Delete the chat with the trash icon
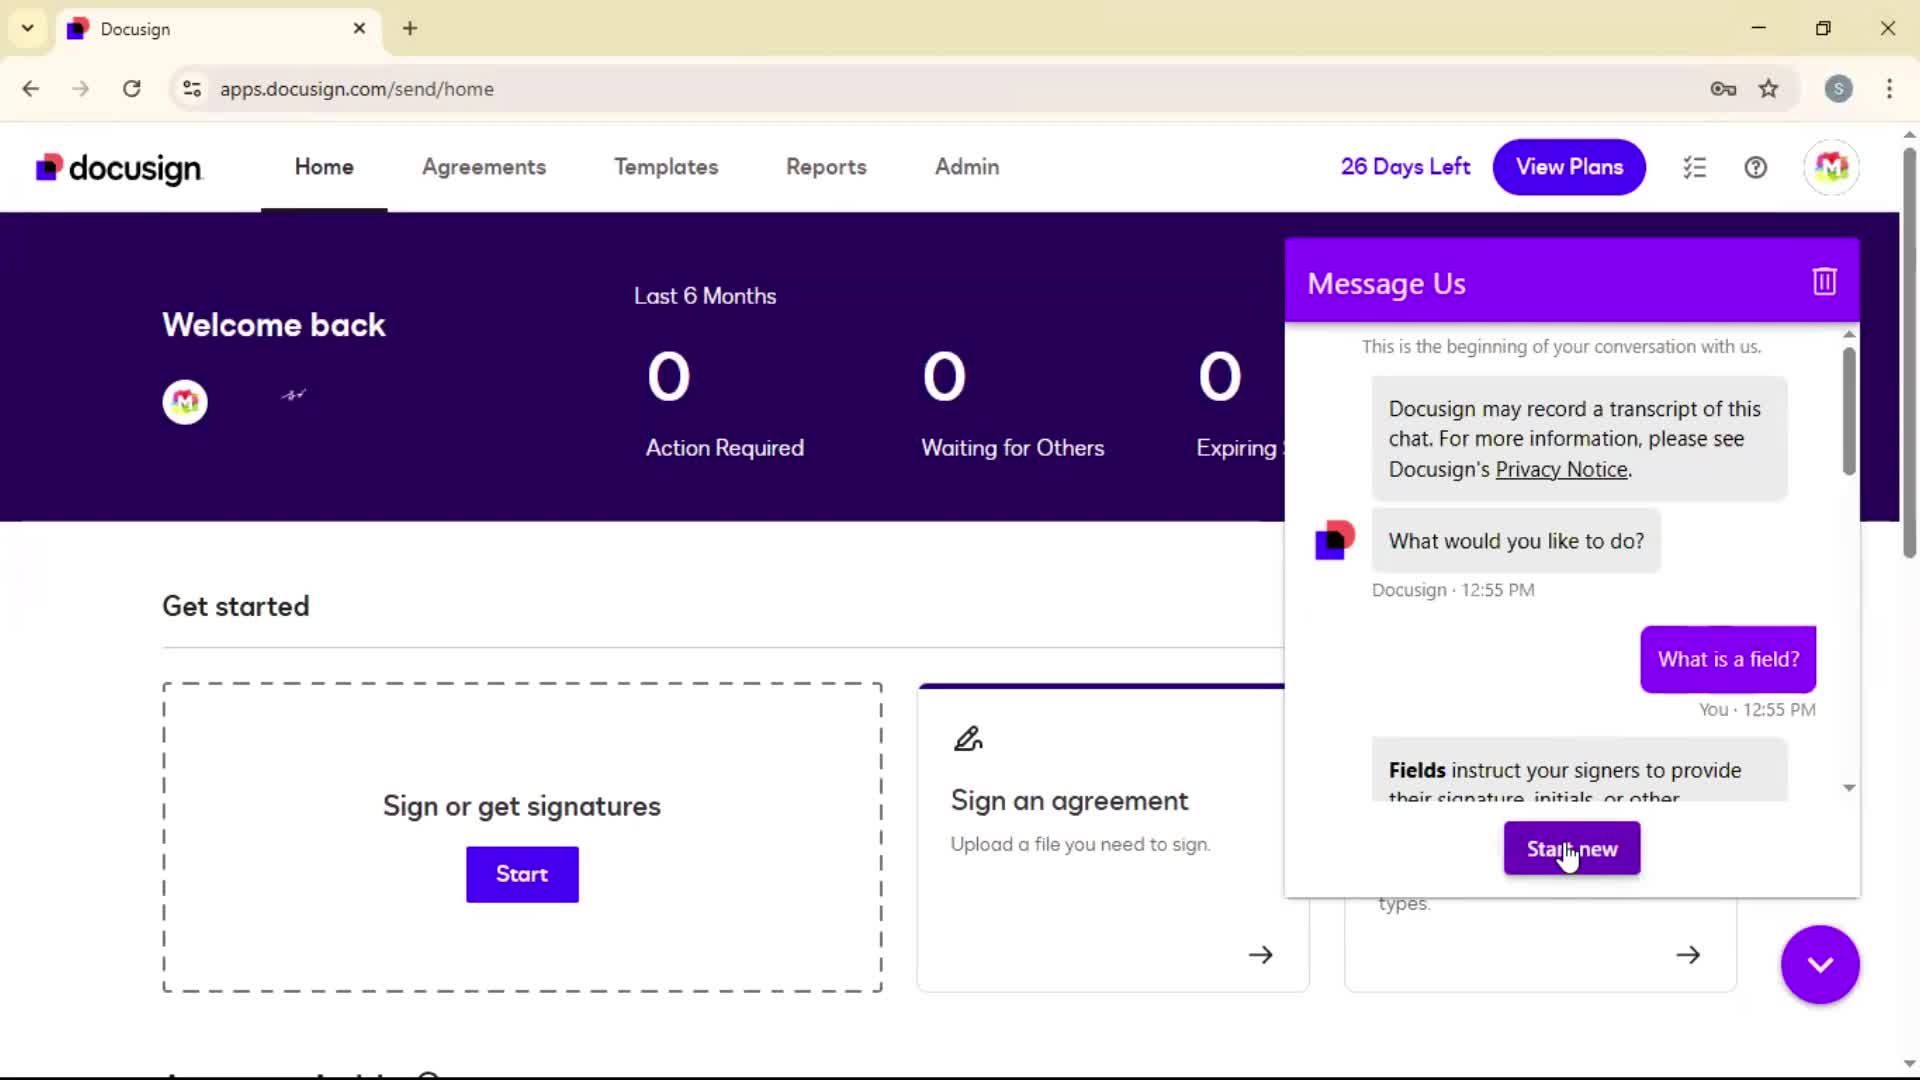This screenshot has height=1080, width=1920. pos(1824,282)
